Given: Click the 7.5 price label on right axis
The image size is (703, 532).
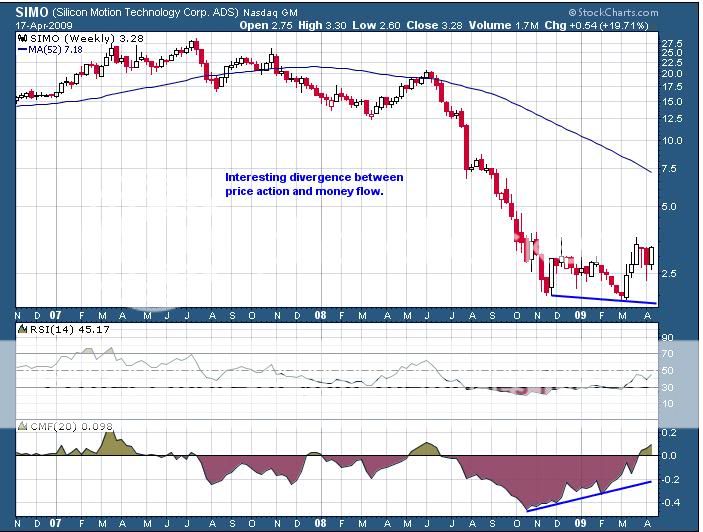Looking at the screenshot, I should coord(671,169).
